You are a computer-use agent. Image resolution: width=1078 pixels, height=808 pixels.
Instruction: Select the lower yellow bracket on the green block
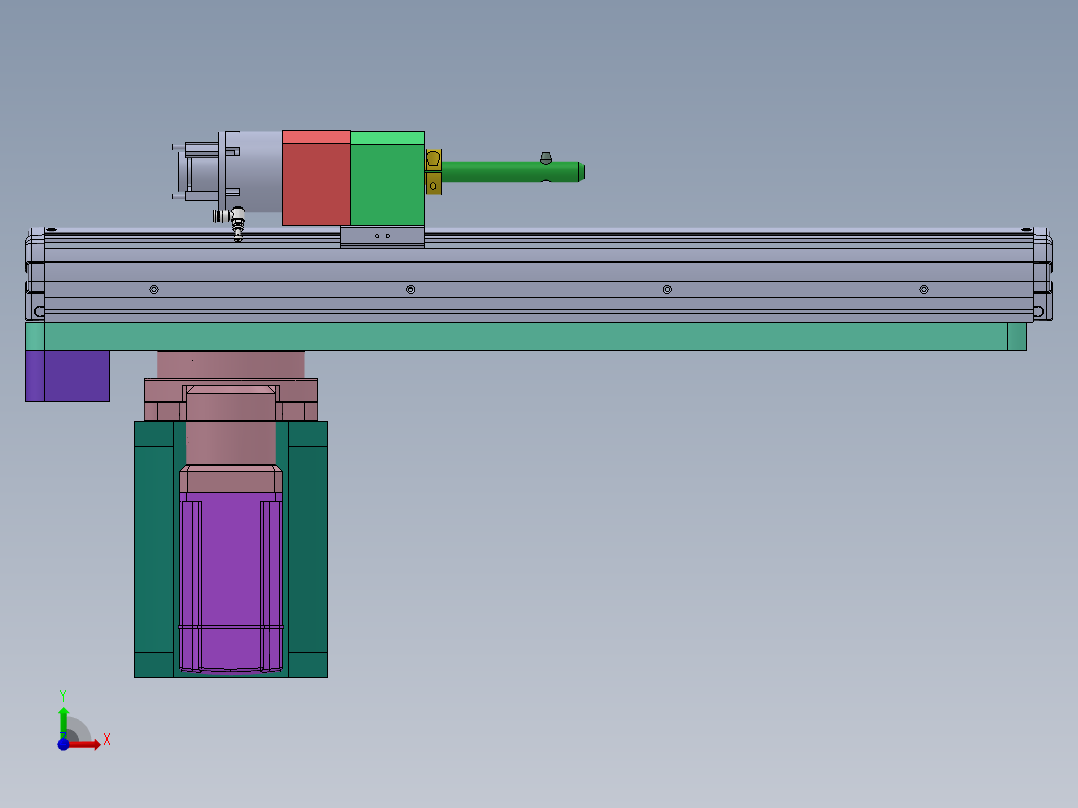point(433,184)
